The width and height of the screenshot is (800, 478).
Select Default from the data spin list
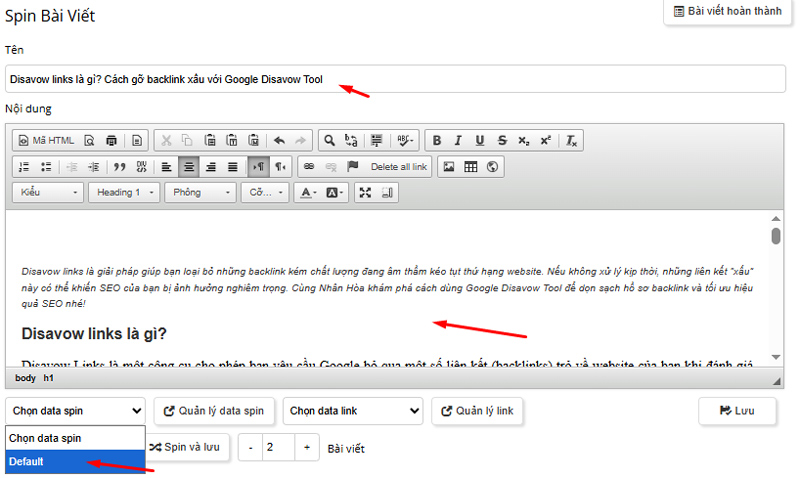point(74,462)
